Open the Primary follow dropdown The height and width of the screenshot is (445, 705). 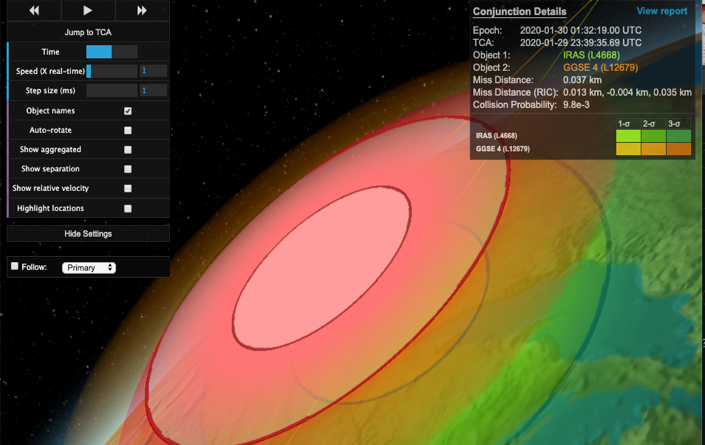tap(89, 268)
